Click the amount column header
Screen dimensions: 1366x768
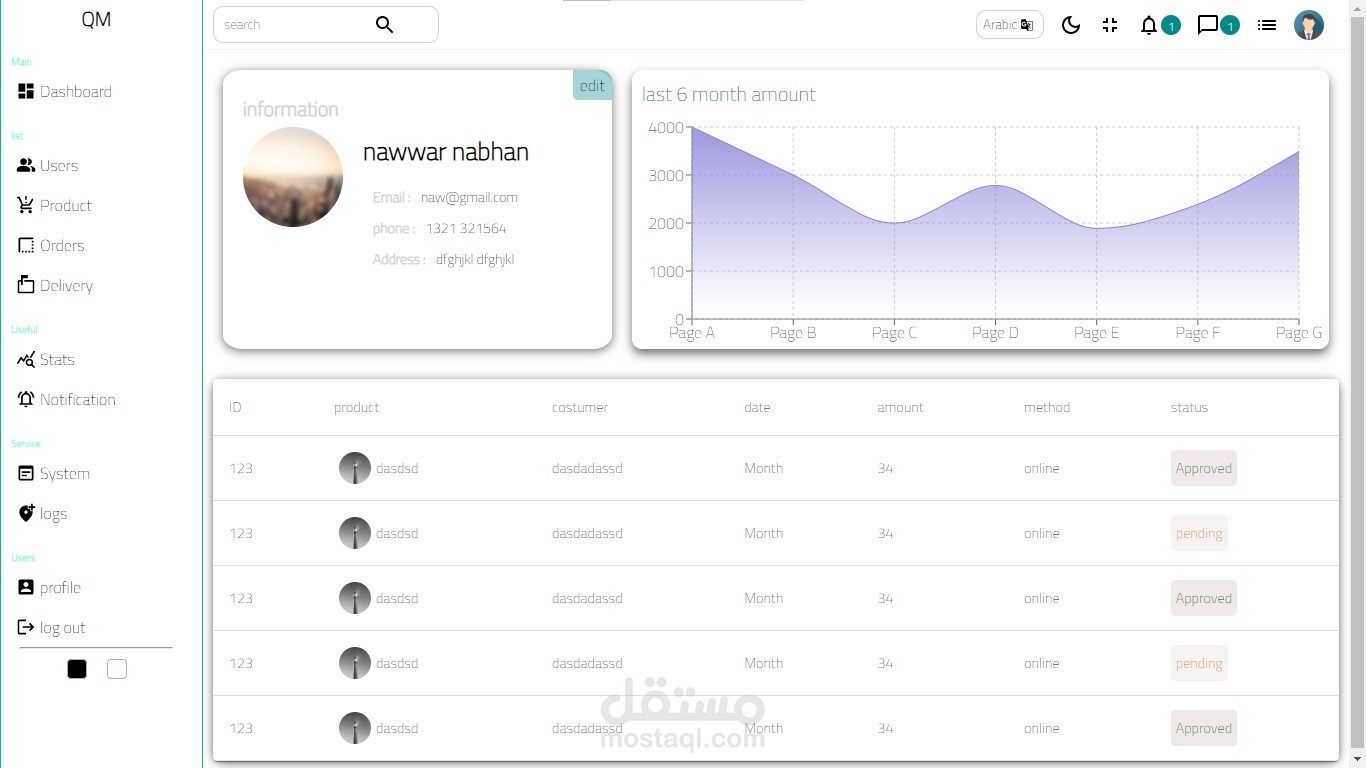pyautogui.click(x=900, y=408)
